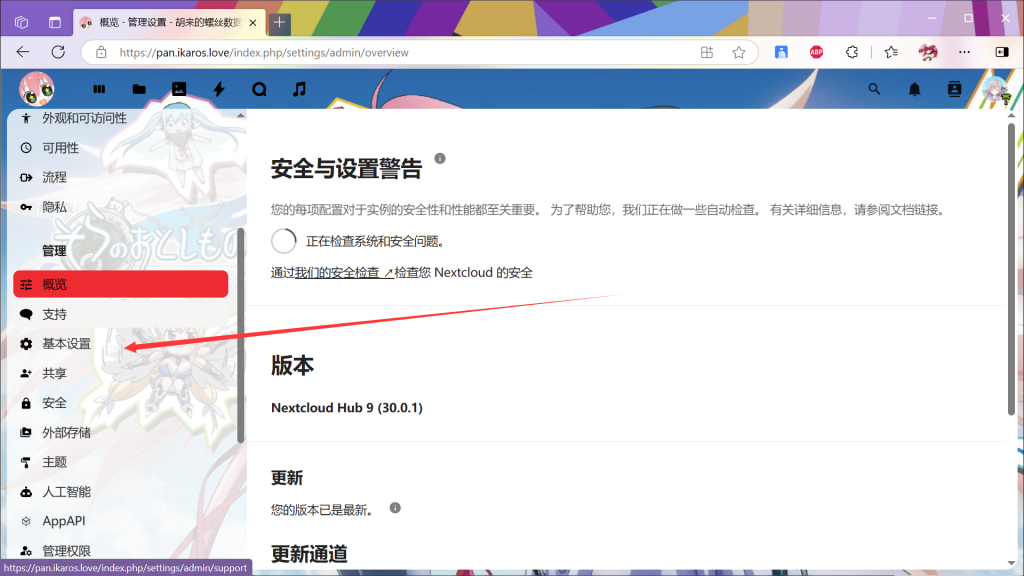Screen dimensions: 1024x576
Task: Open tab actions menu icon
Action: click(55, 23)
